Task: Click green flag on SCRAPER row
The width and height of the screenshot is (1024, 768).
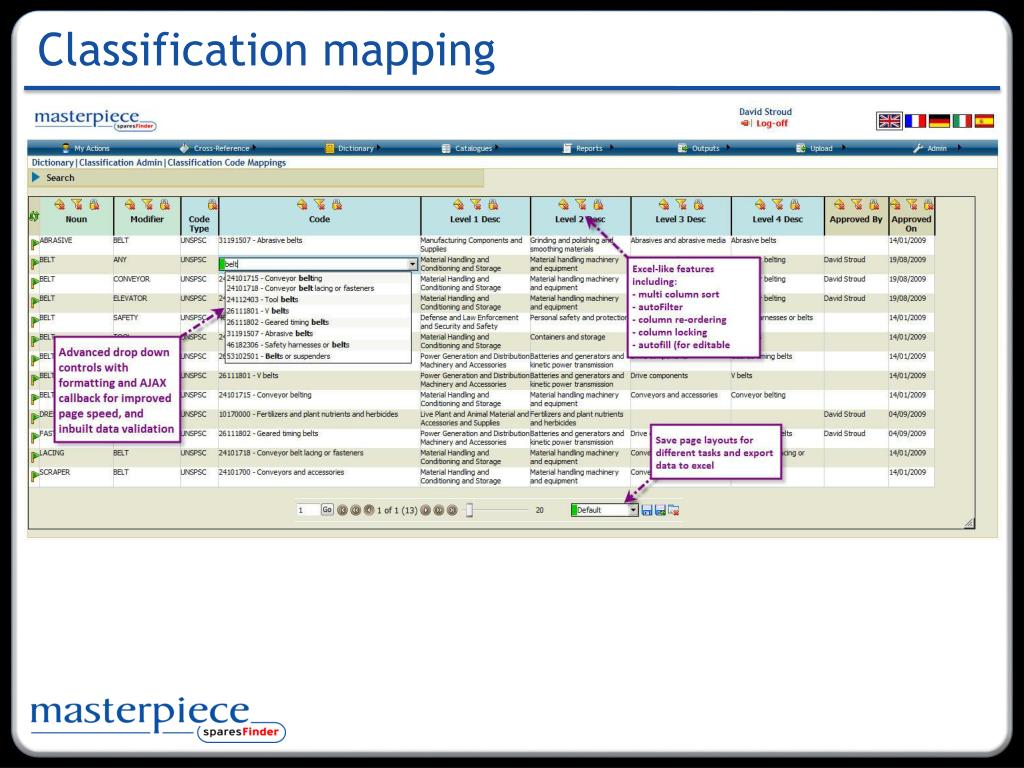Action: (x=34, y=476)
